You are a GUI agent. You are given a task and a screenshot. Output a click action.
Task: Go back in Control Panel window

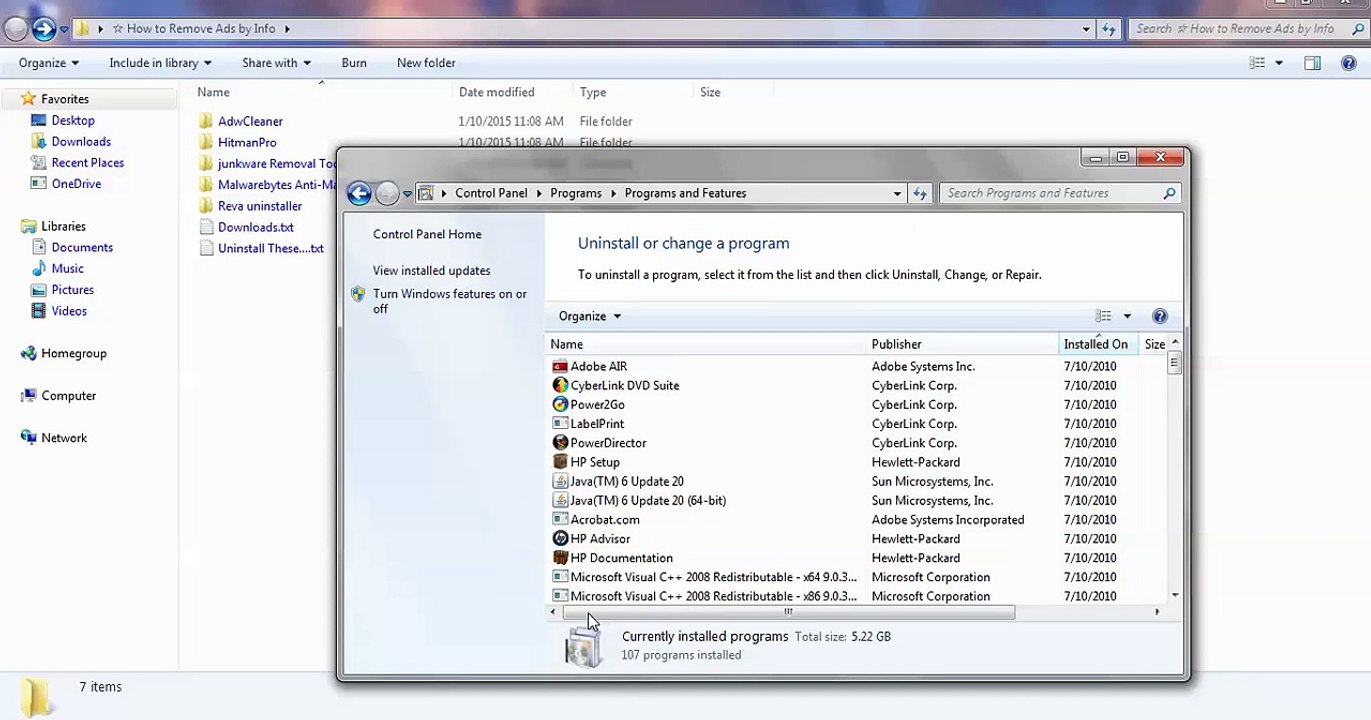coord(359,193)
